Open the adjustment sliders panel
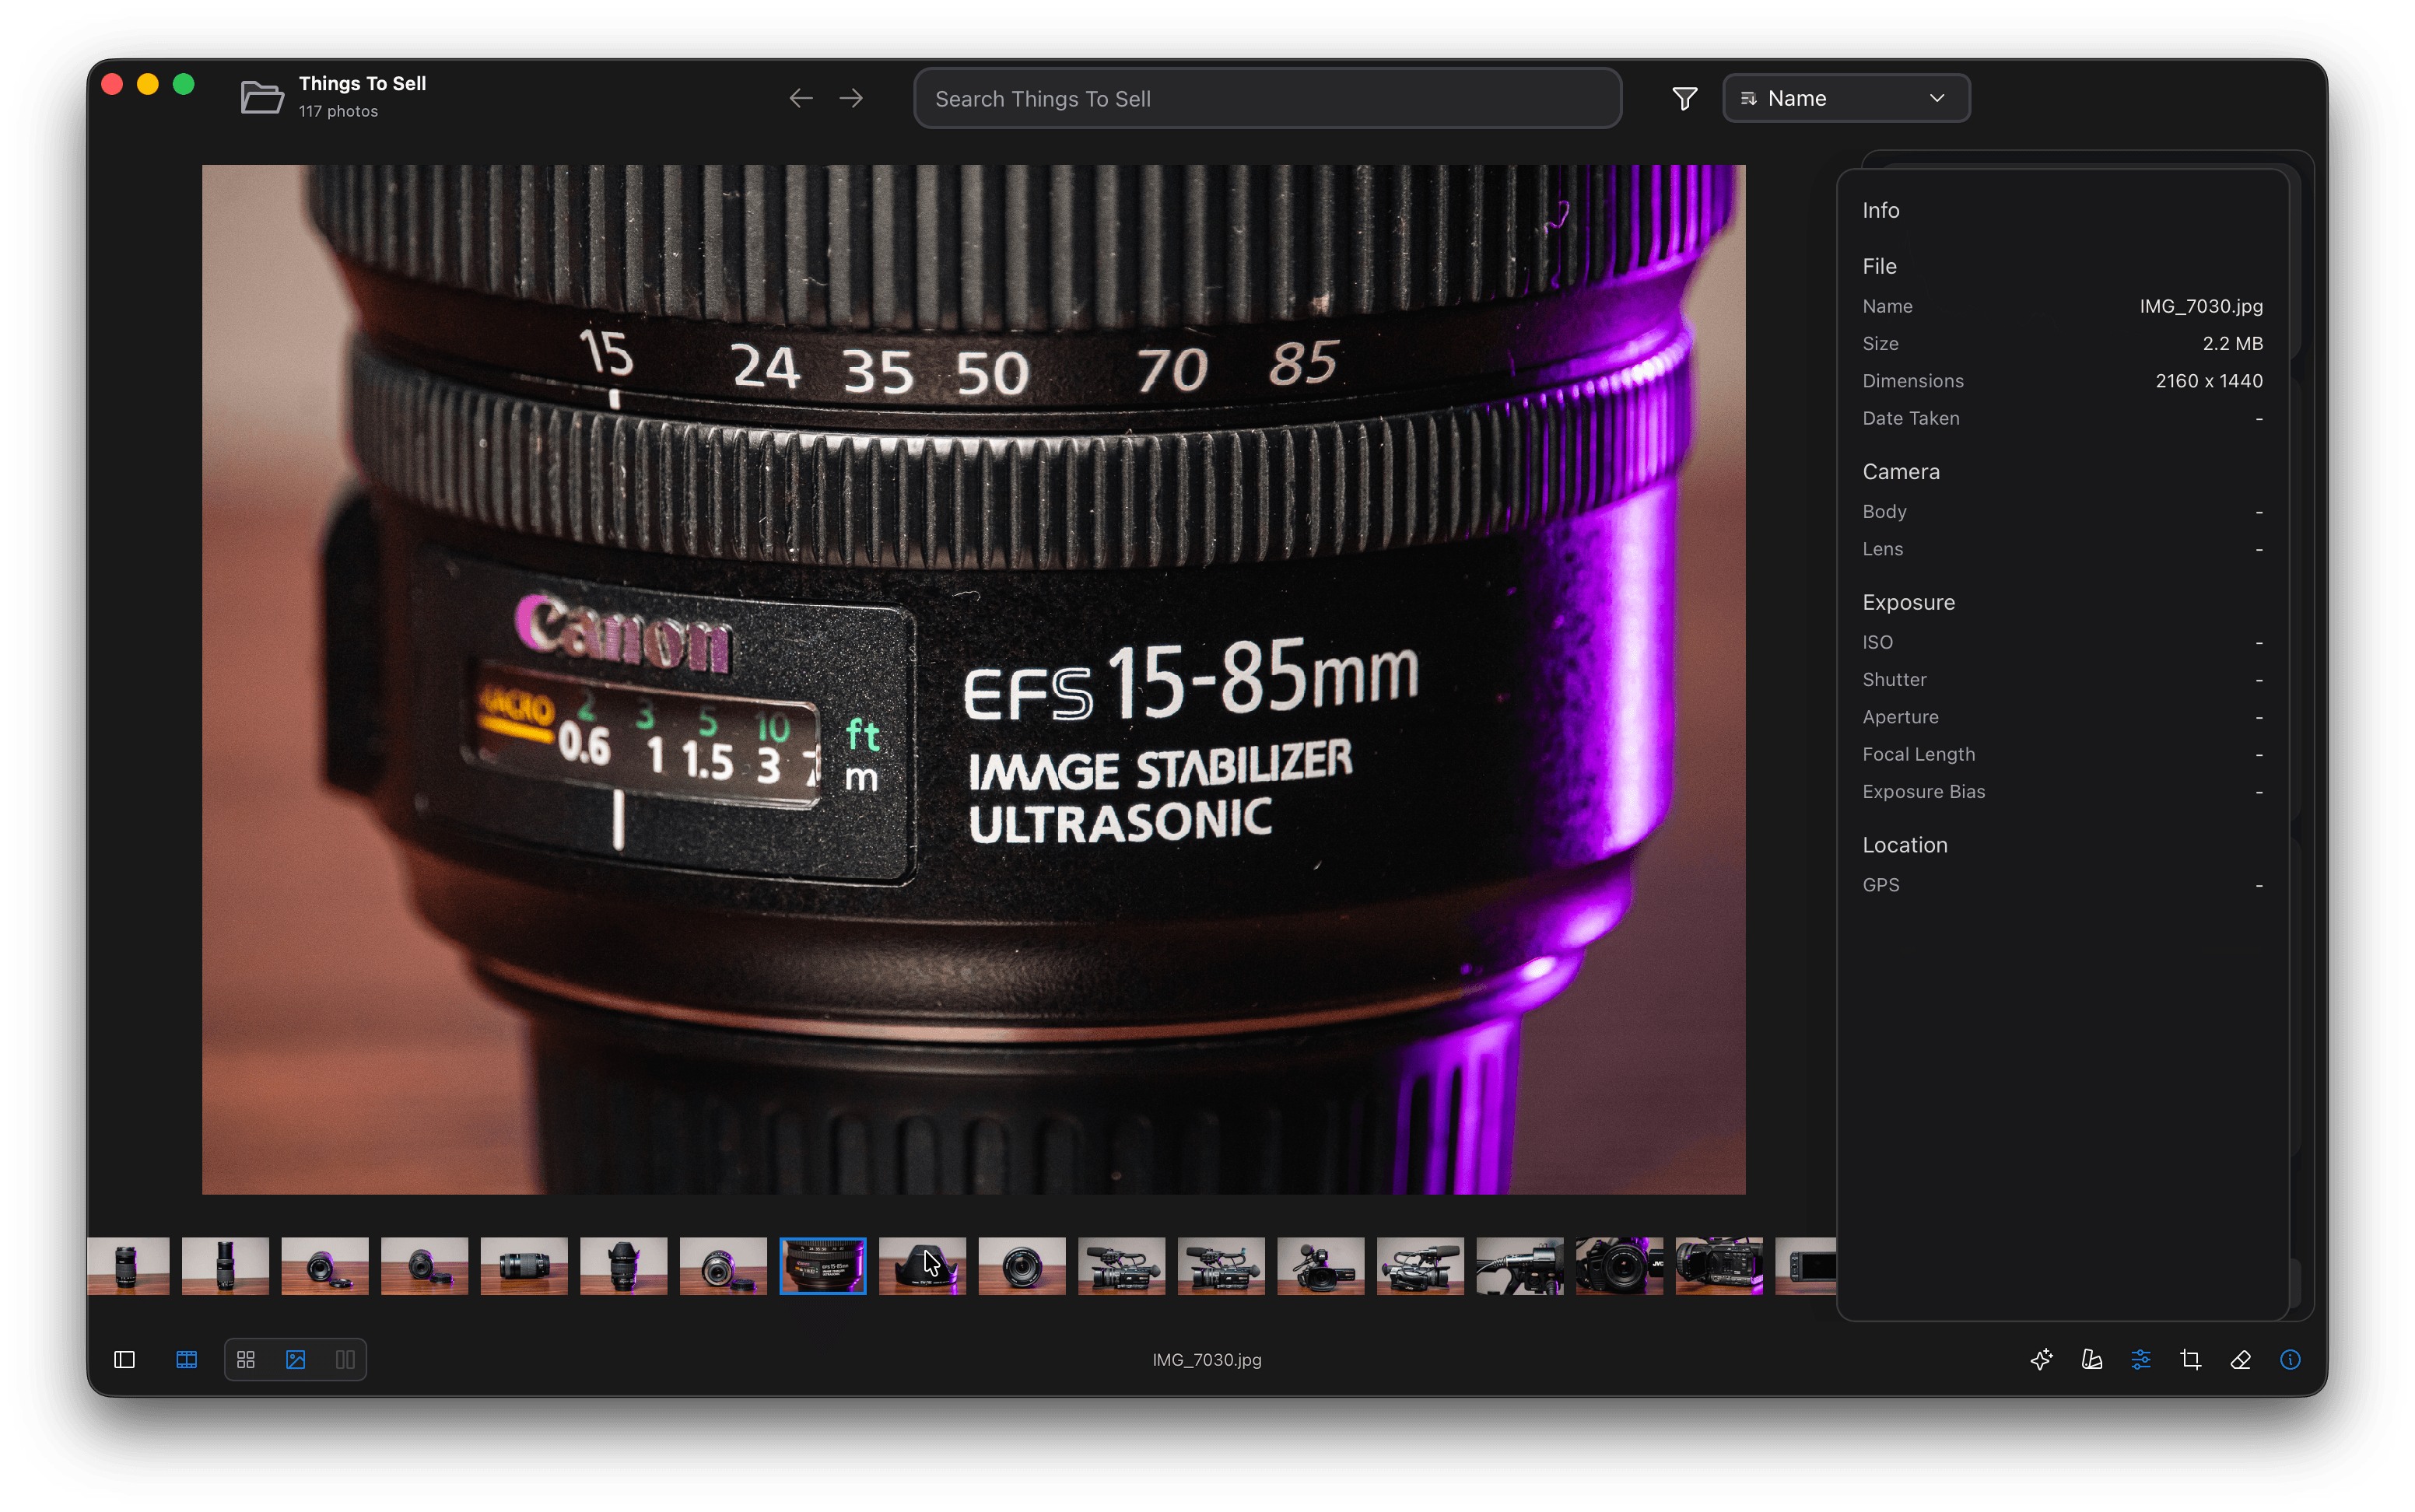2415x1512 pixels. pyautogui.click(x=2141, y=1360)
